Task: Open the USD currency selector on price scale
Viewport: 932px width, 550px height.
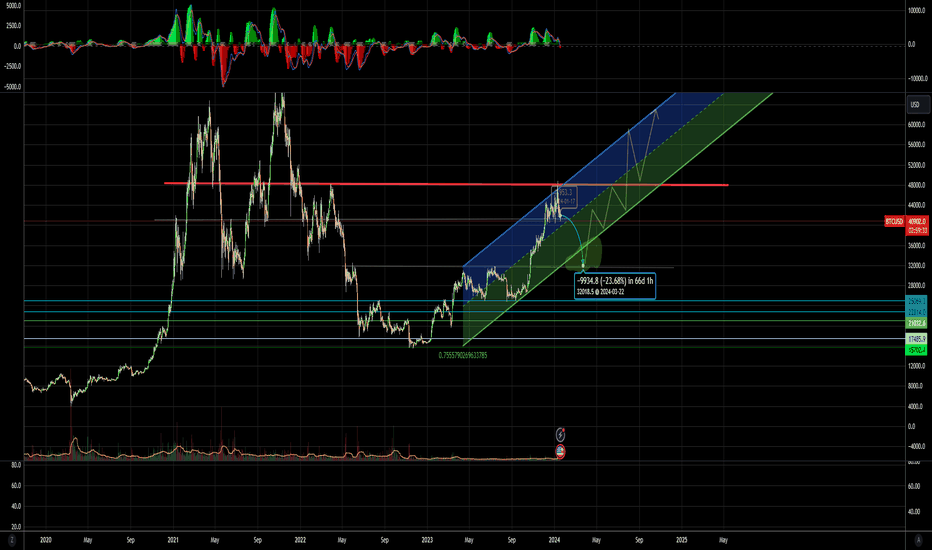Action: point(917,105)
